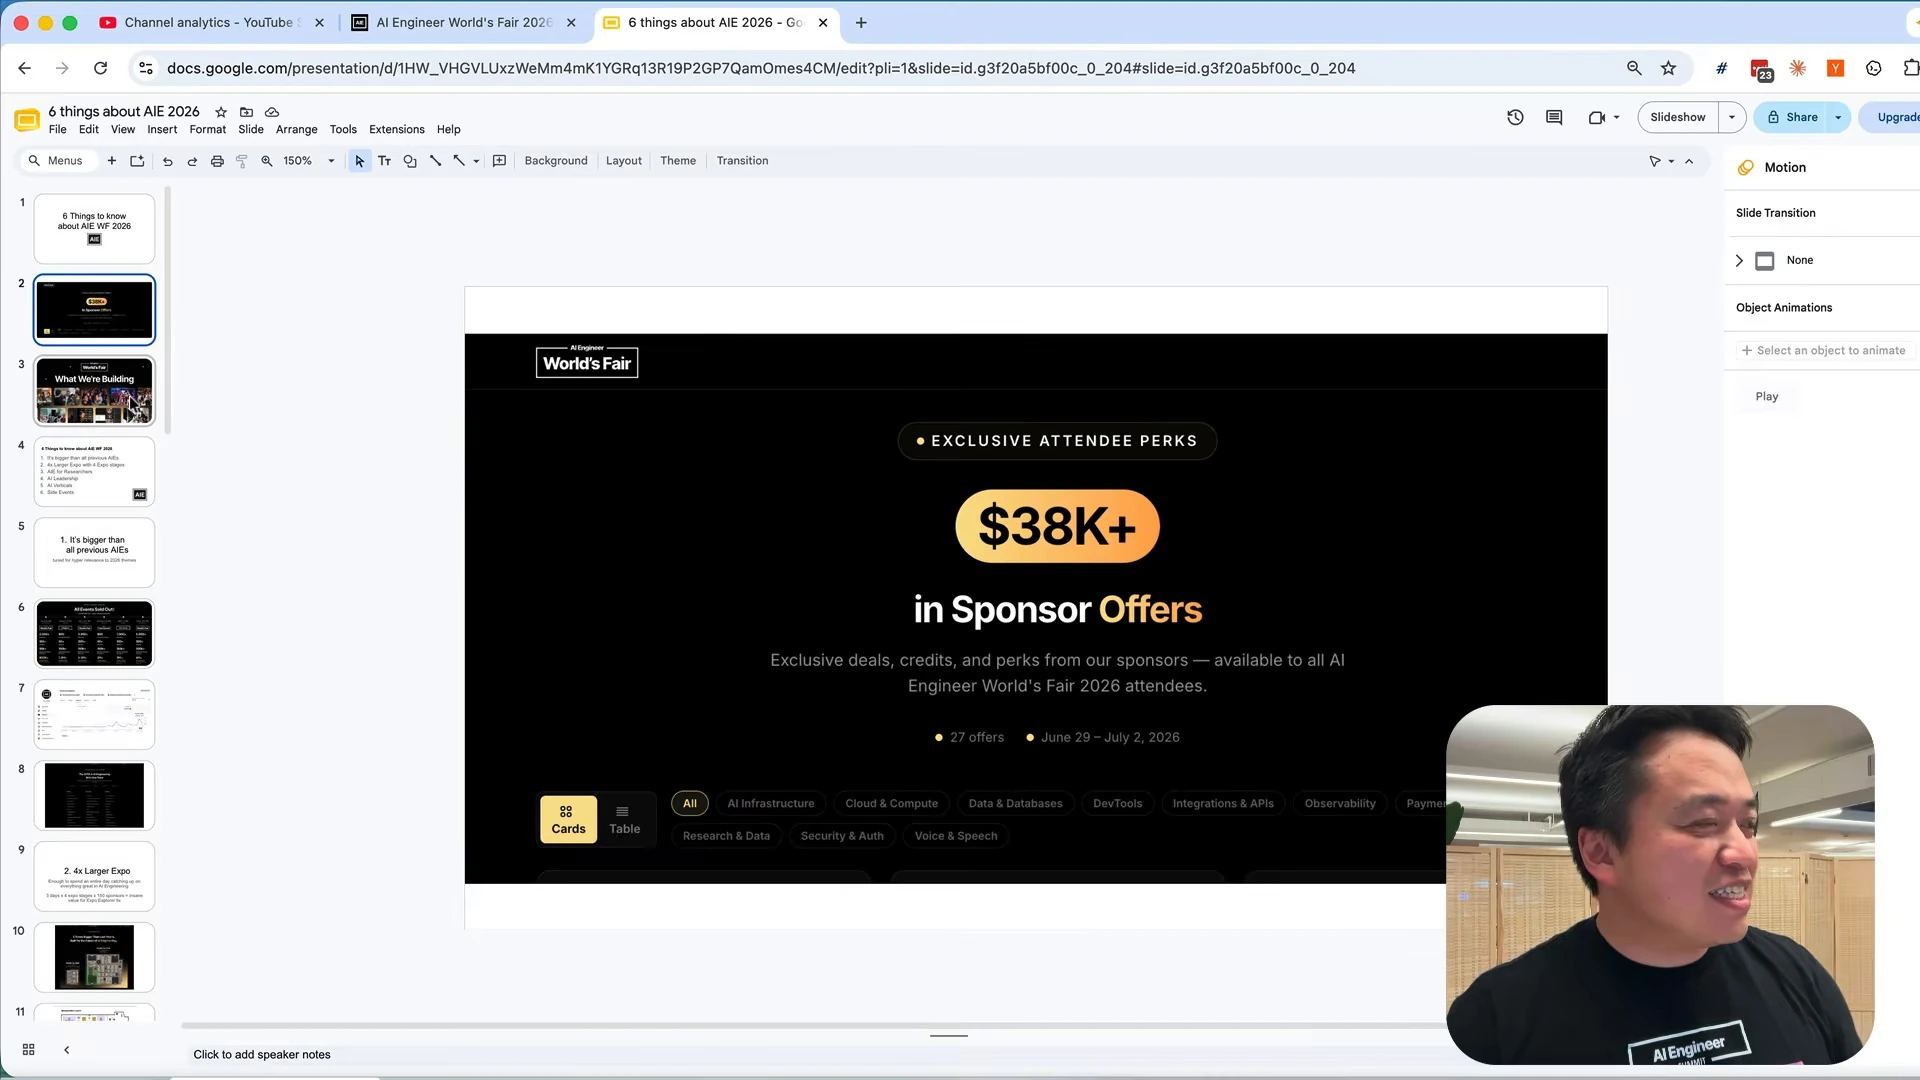Viewport: 1920px width, 1080px height.
Task: Click Select an object to animate
Action: click(x=1824, y=351)
